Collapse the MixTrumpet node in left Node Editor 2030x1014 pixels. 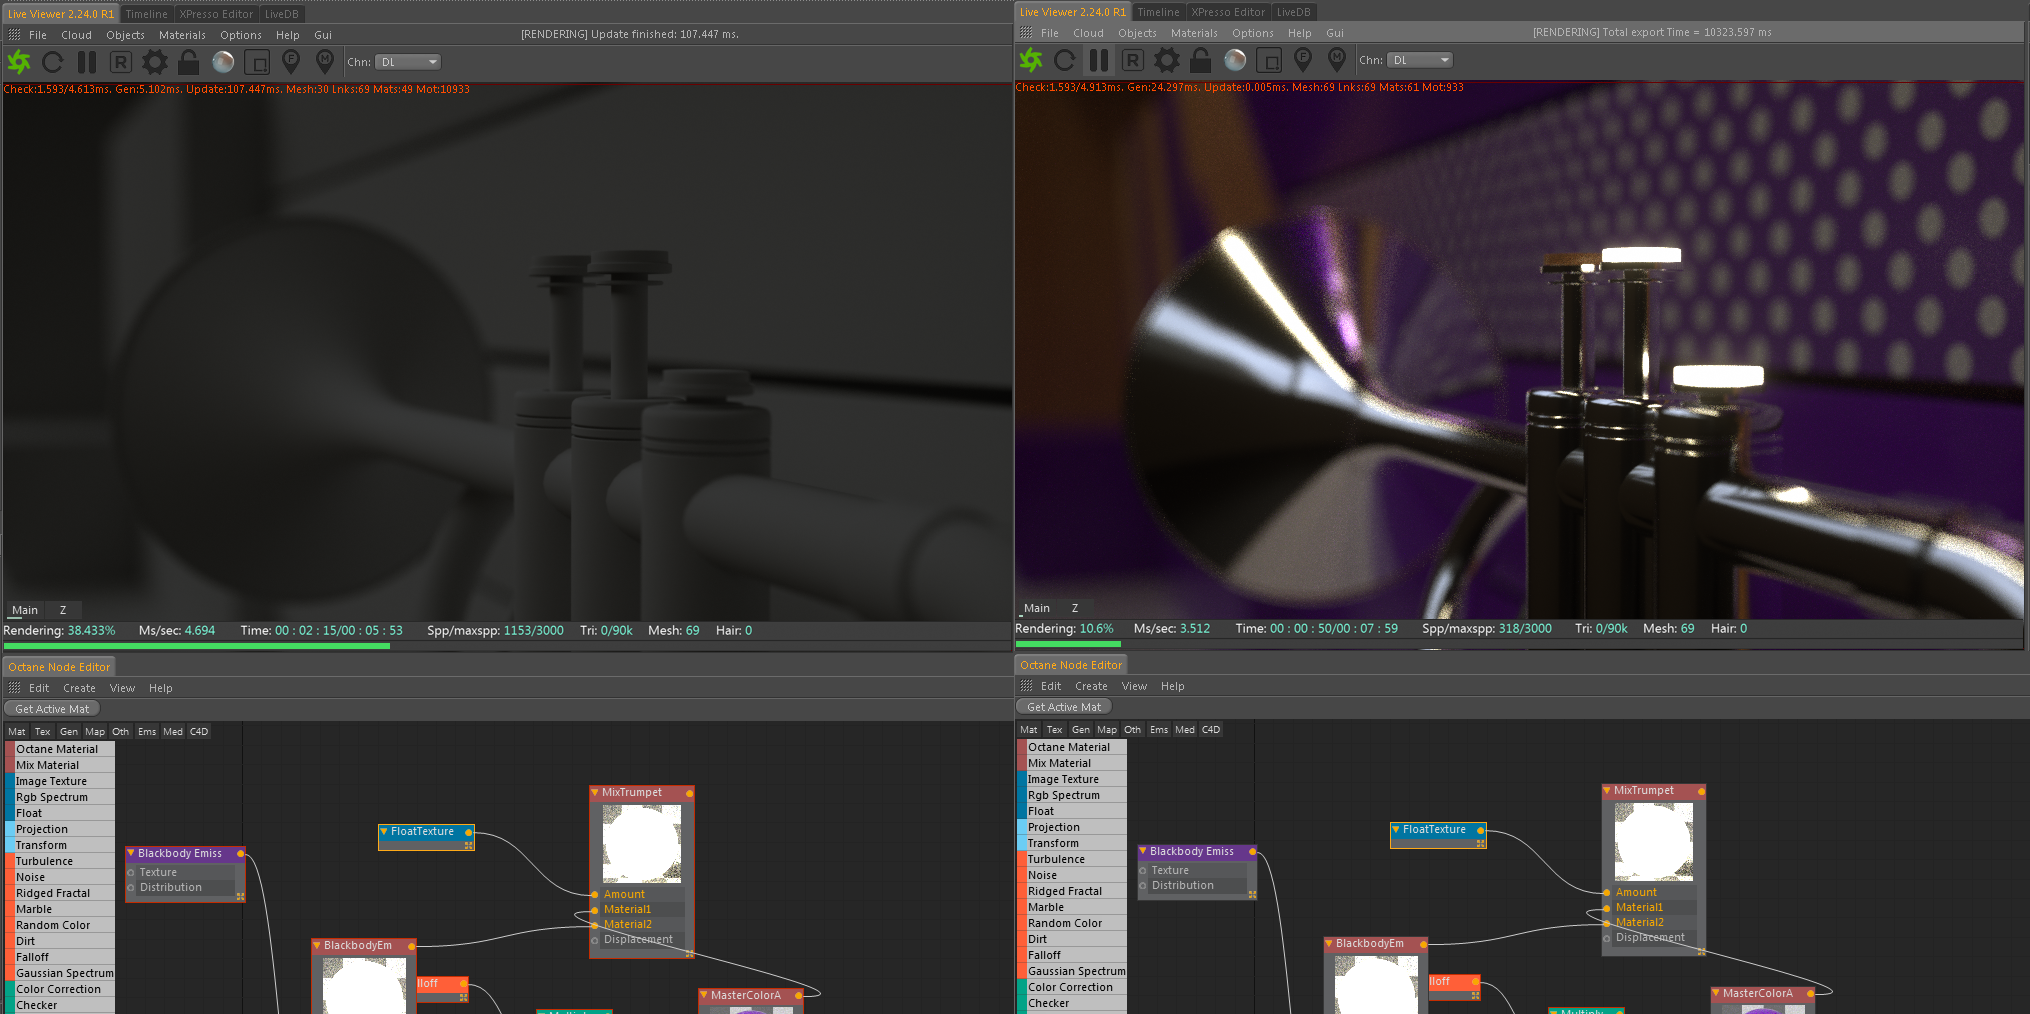click(595, 792)
